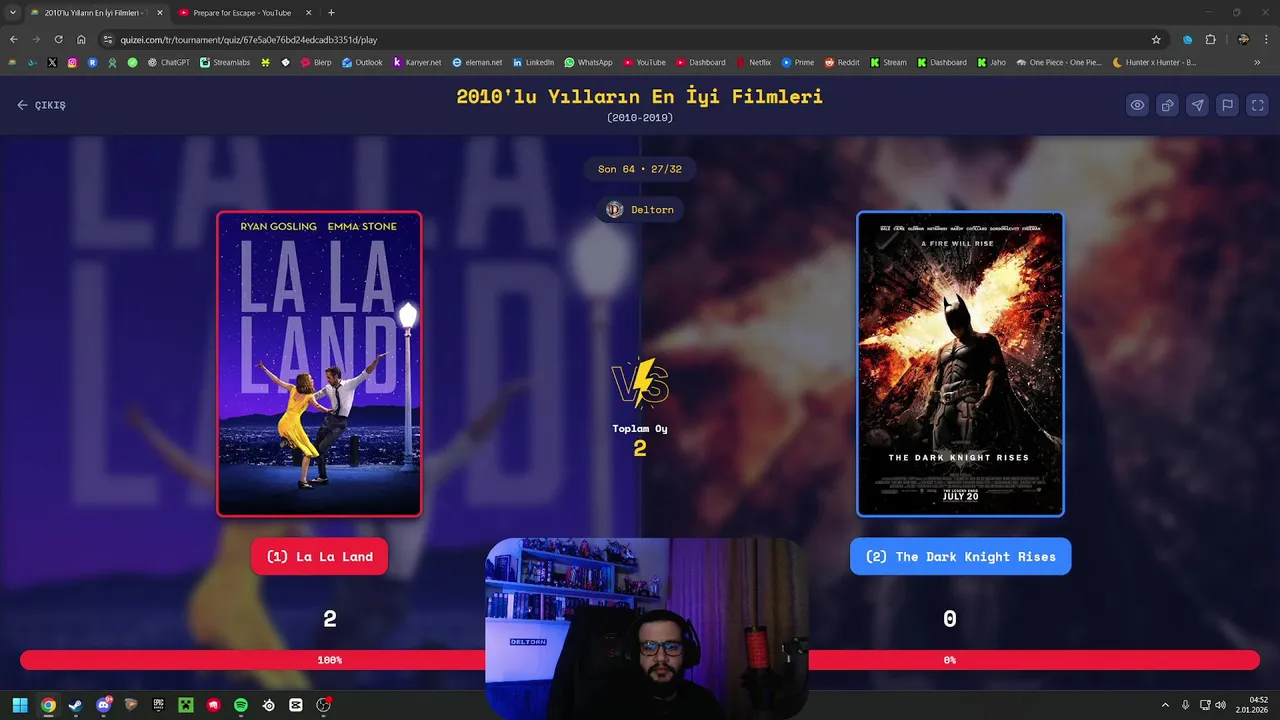1280x720 pixels.
Task: Open OBS Studio from the taskbar
Action: coord(323,705)
